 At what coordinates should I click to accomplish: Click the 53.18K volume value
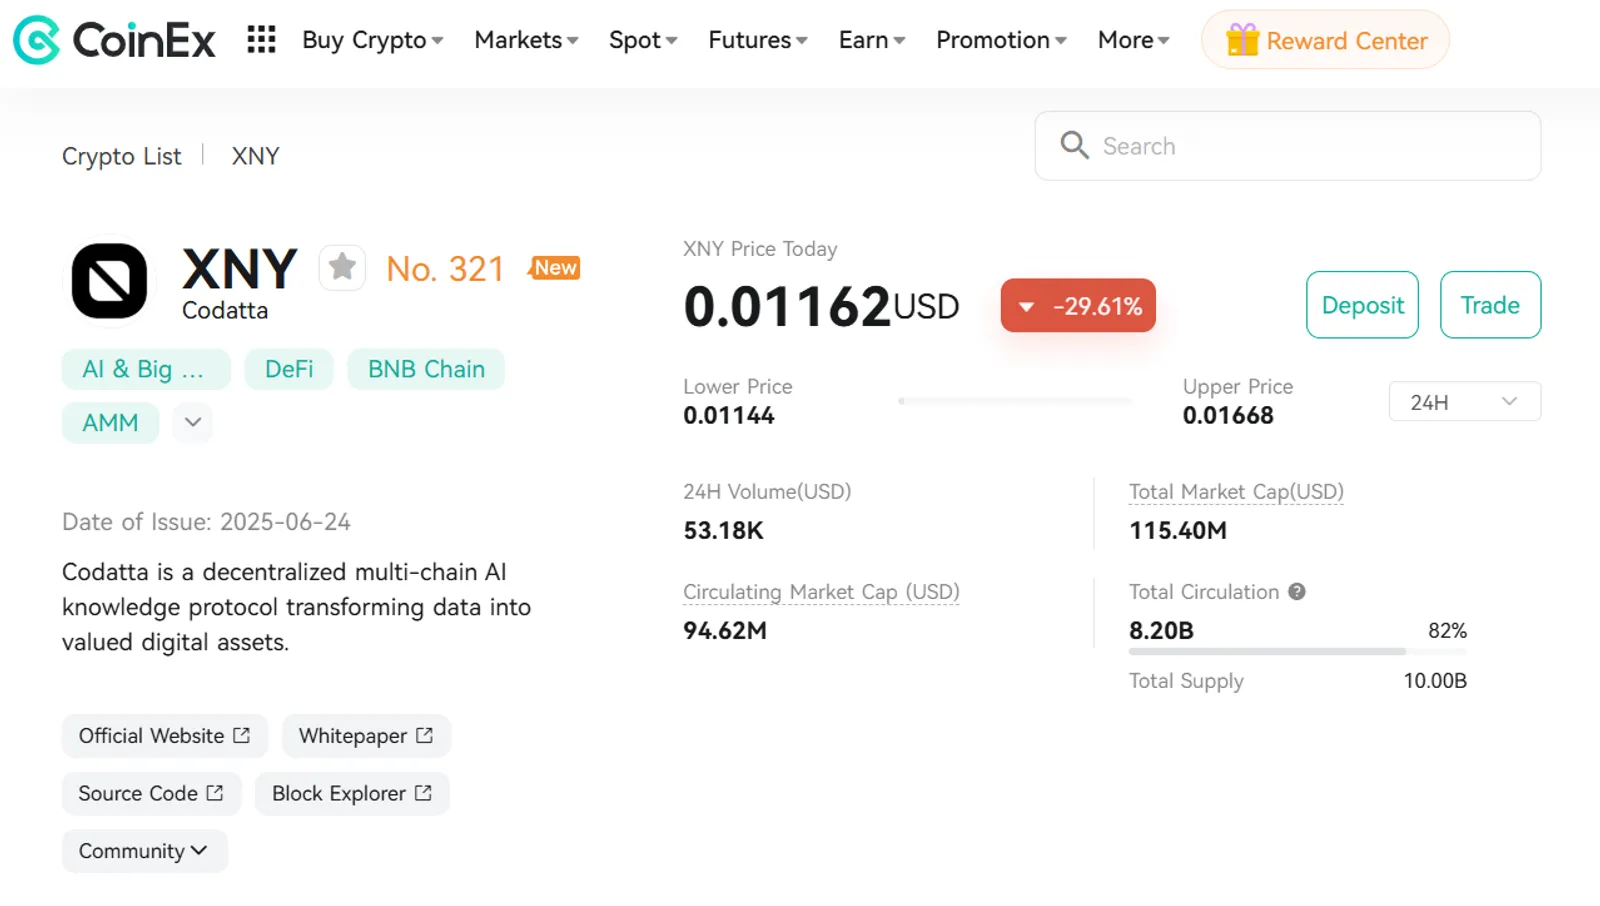coord(723,531)
